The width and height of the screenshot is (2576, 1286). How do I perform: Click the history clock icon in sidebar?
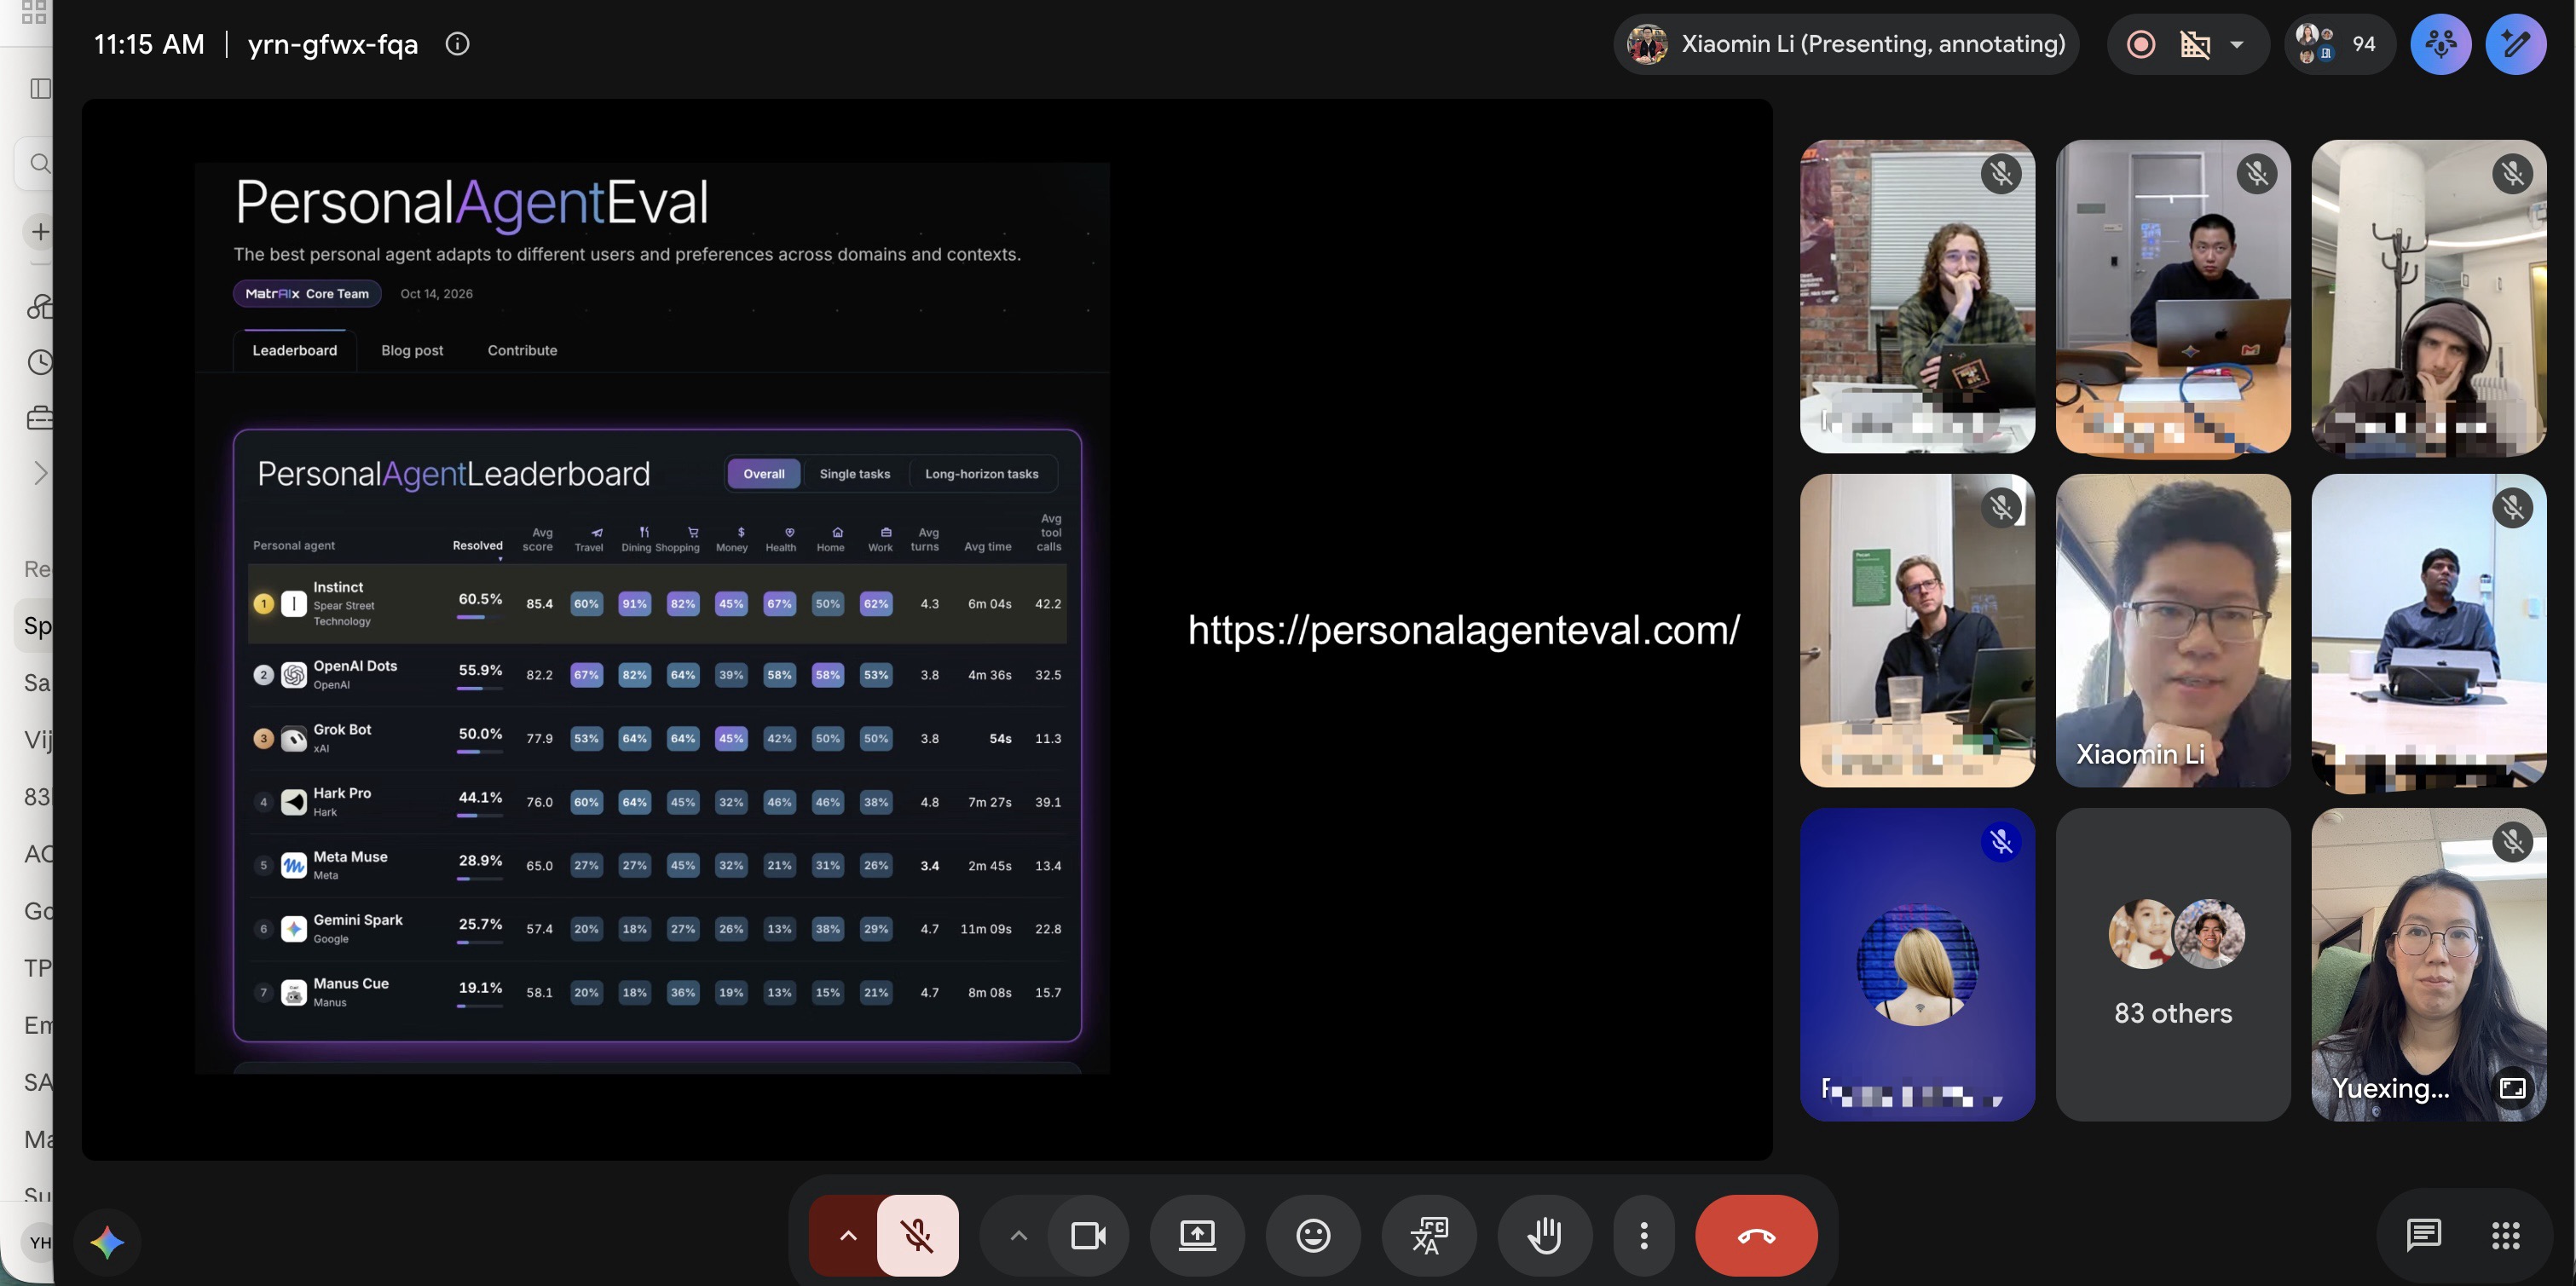pos(40,362)
